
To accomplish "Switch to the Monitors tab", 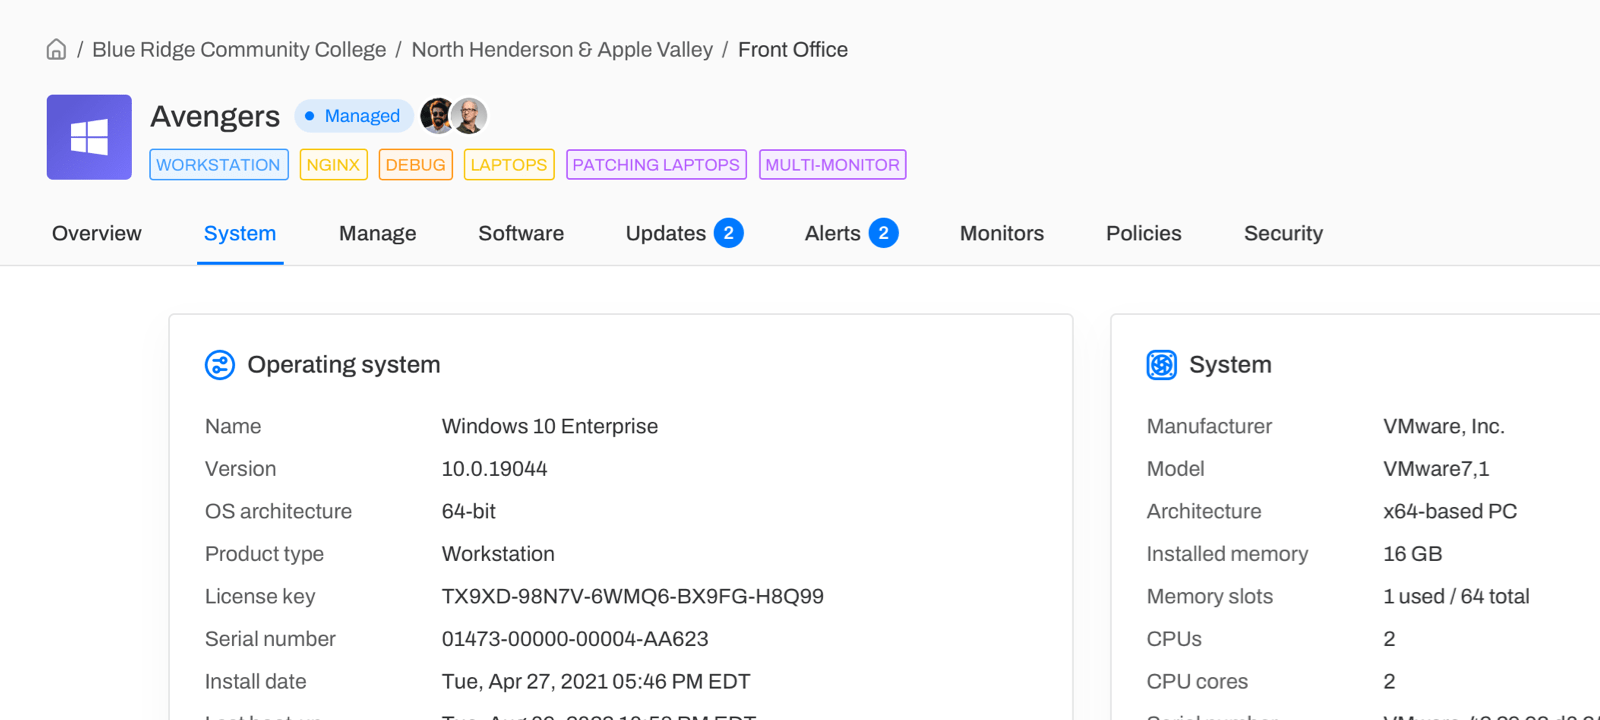I will [1002, 233].
